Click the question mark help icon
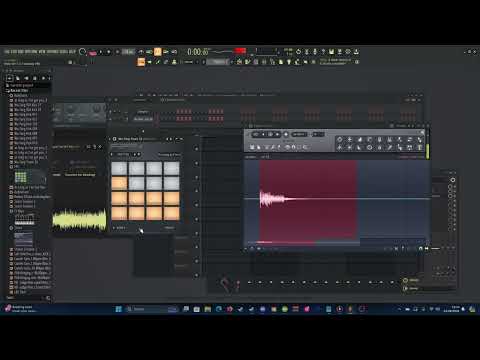 323,52
